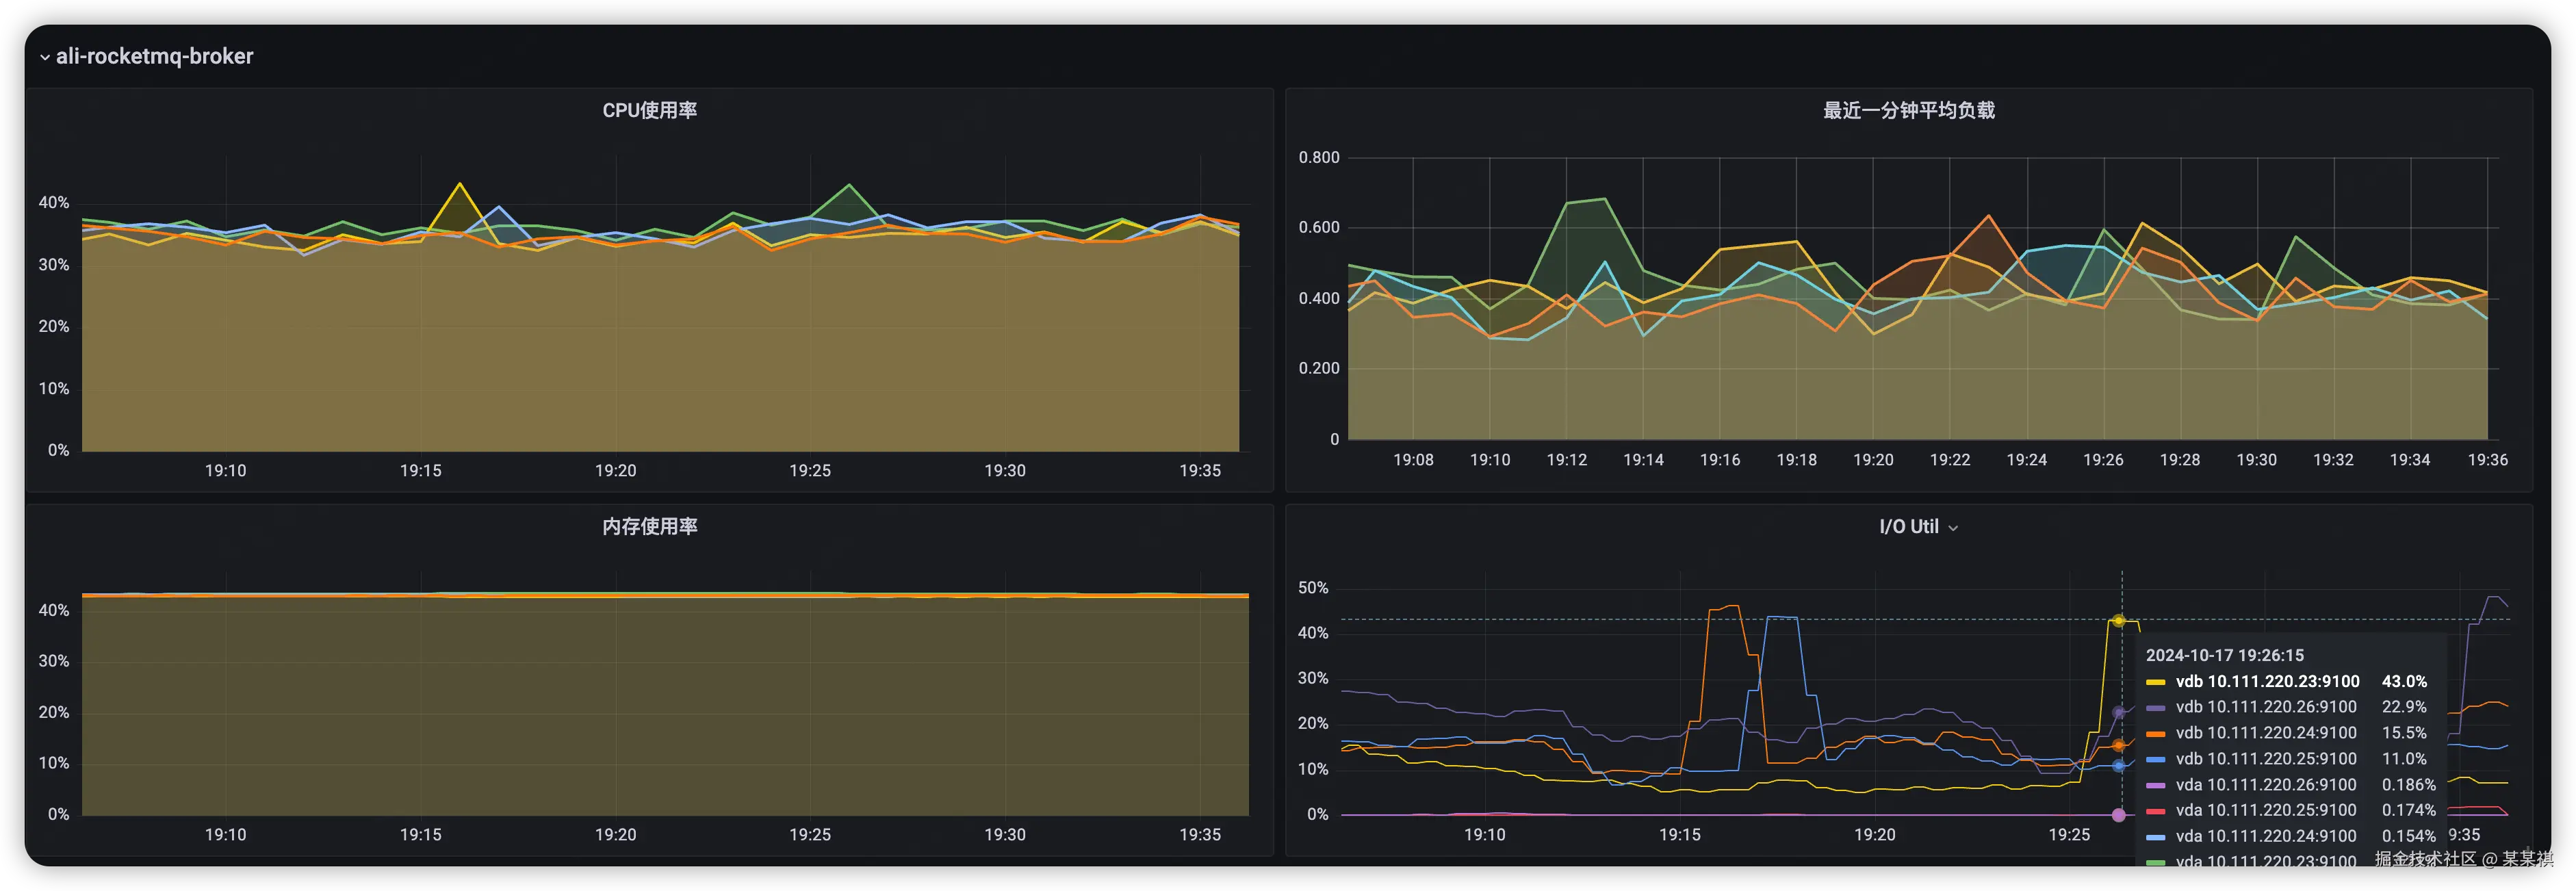Click the 19:20 tick on CPU使用率 axis

click(x=615, y=470)
